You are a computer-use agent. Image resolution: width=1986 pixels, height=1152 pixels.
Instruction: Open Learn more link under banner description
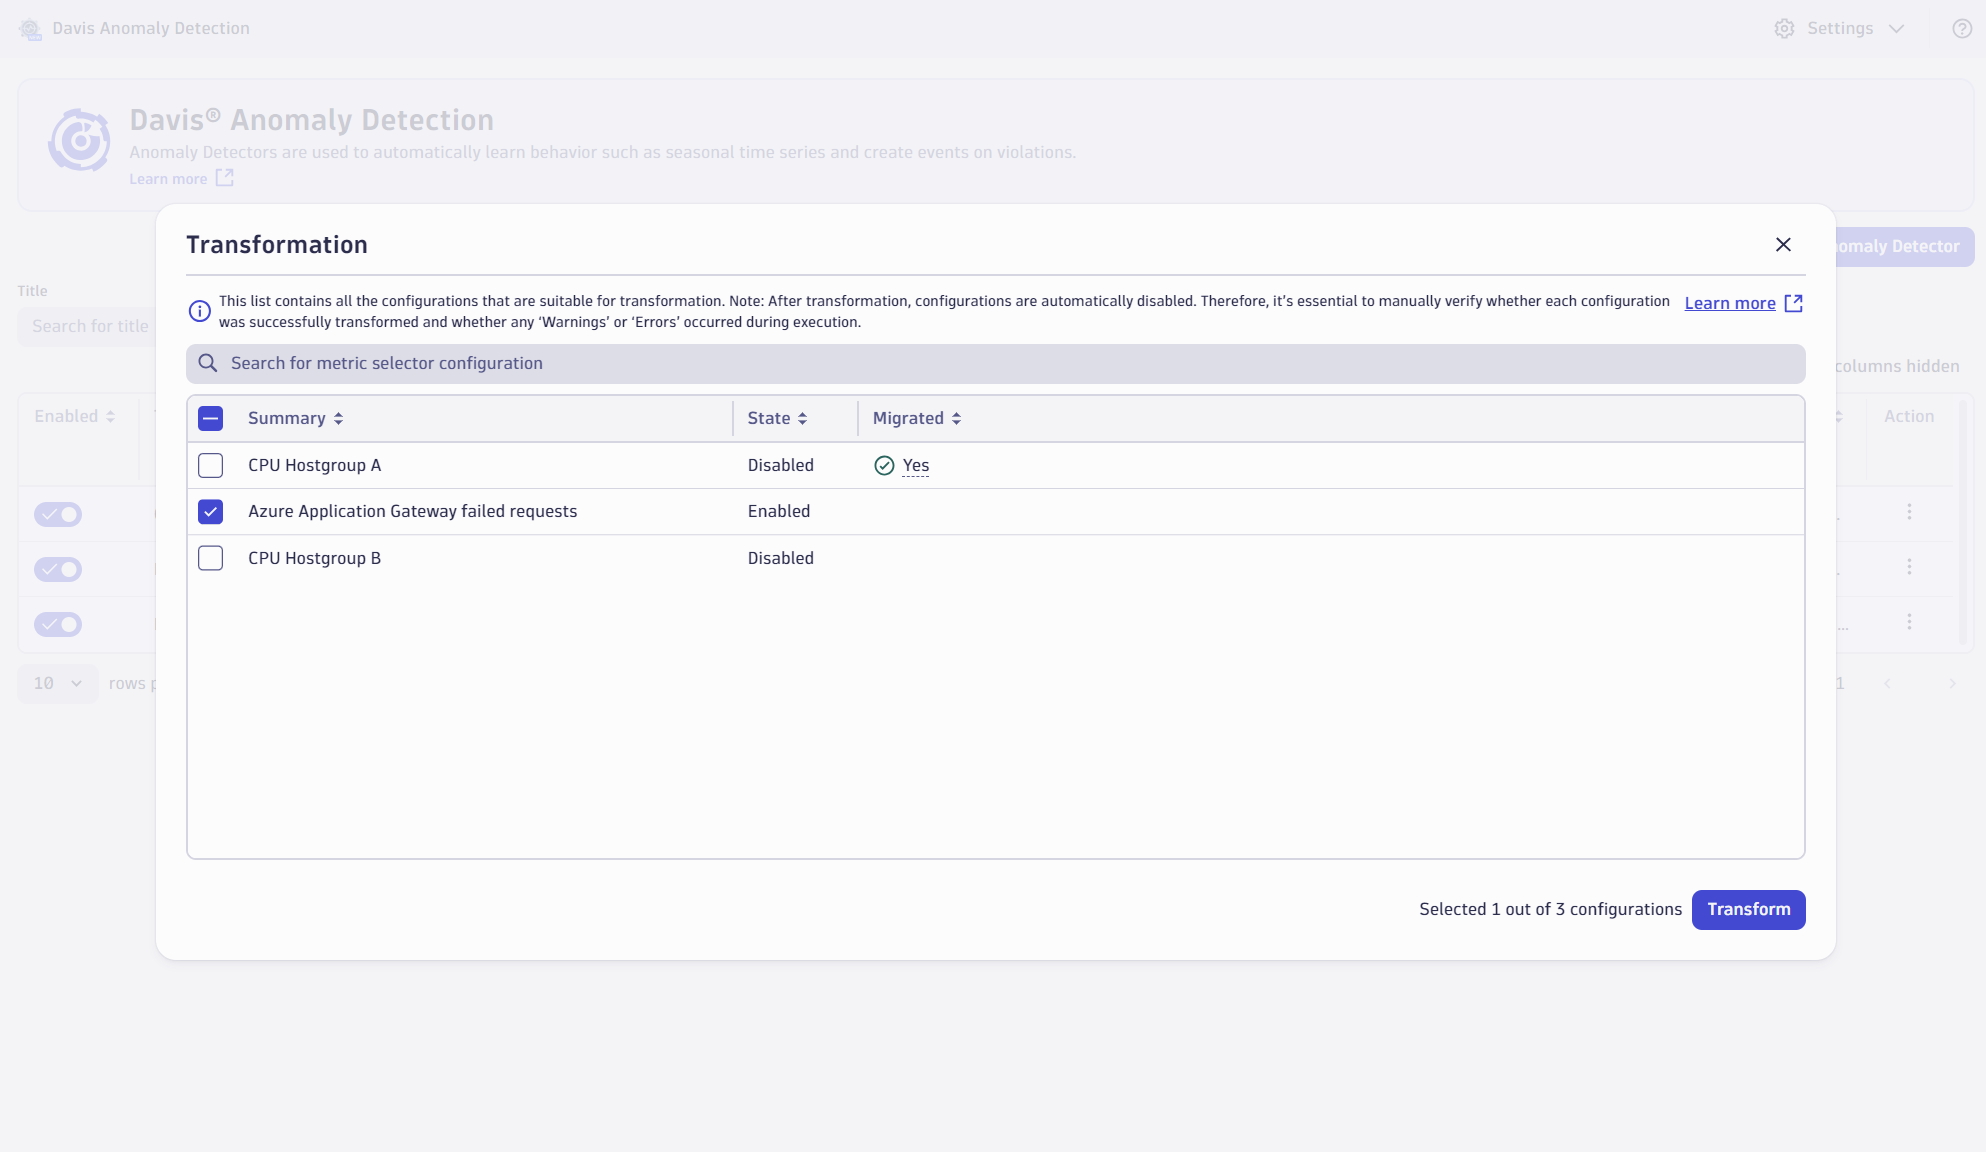[168, 179]
